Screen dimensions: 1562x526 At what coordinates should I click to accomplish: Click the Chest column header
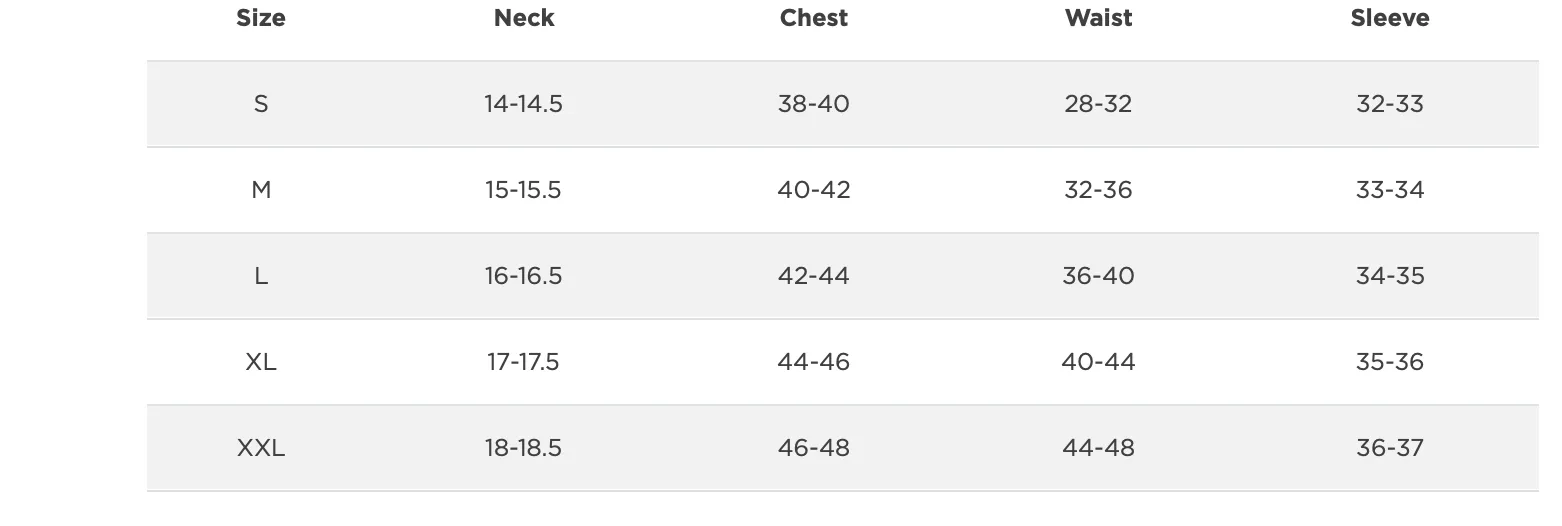(814, 18)
